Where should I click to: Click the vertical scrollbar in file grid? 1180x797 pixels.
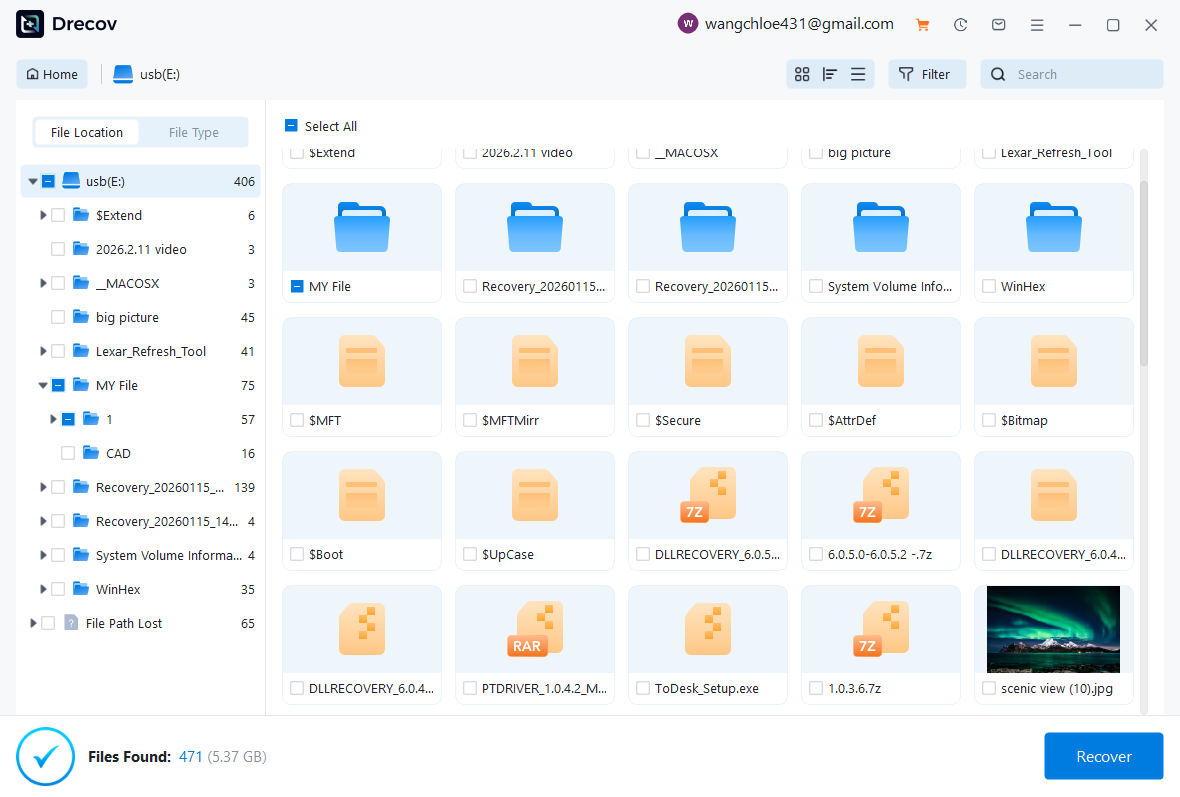[1143, 270]
